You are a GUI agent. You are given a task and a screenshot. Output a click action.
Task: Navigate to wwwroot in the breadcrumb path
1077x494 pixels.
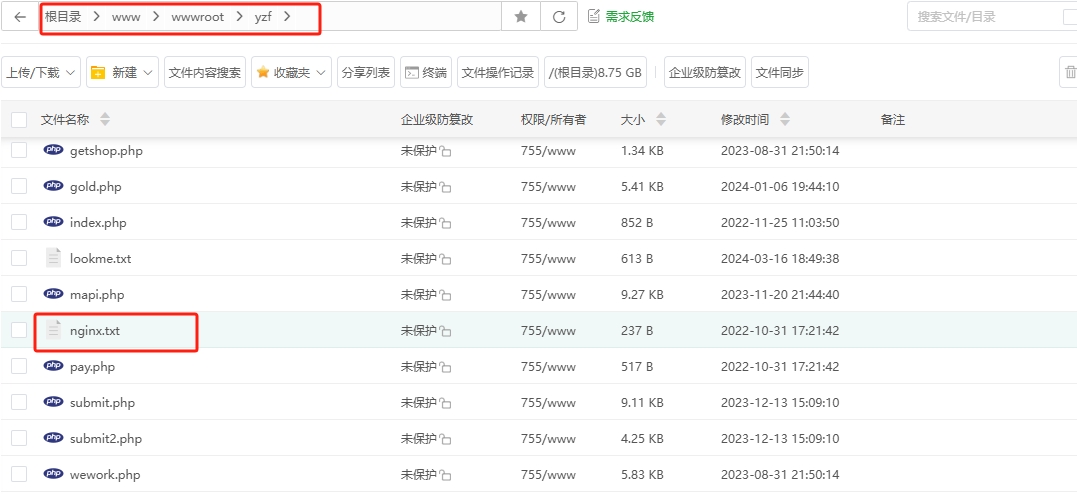coord(197,17)
